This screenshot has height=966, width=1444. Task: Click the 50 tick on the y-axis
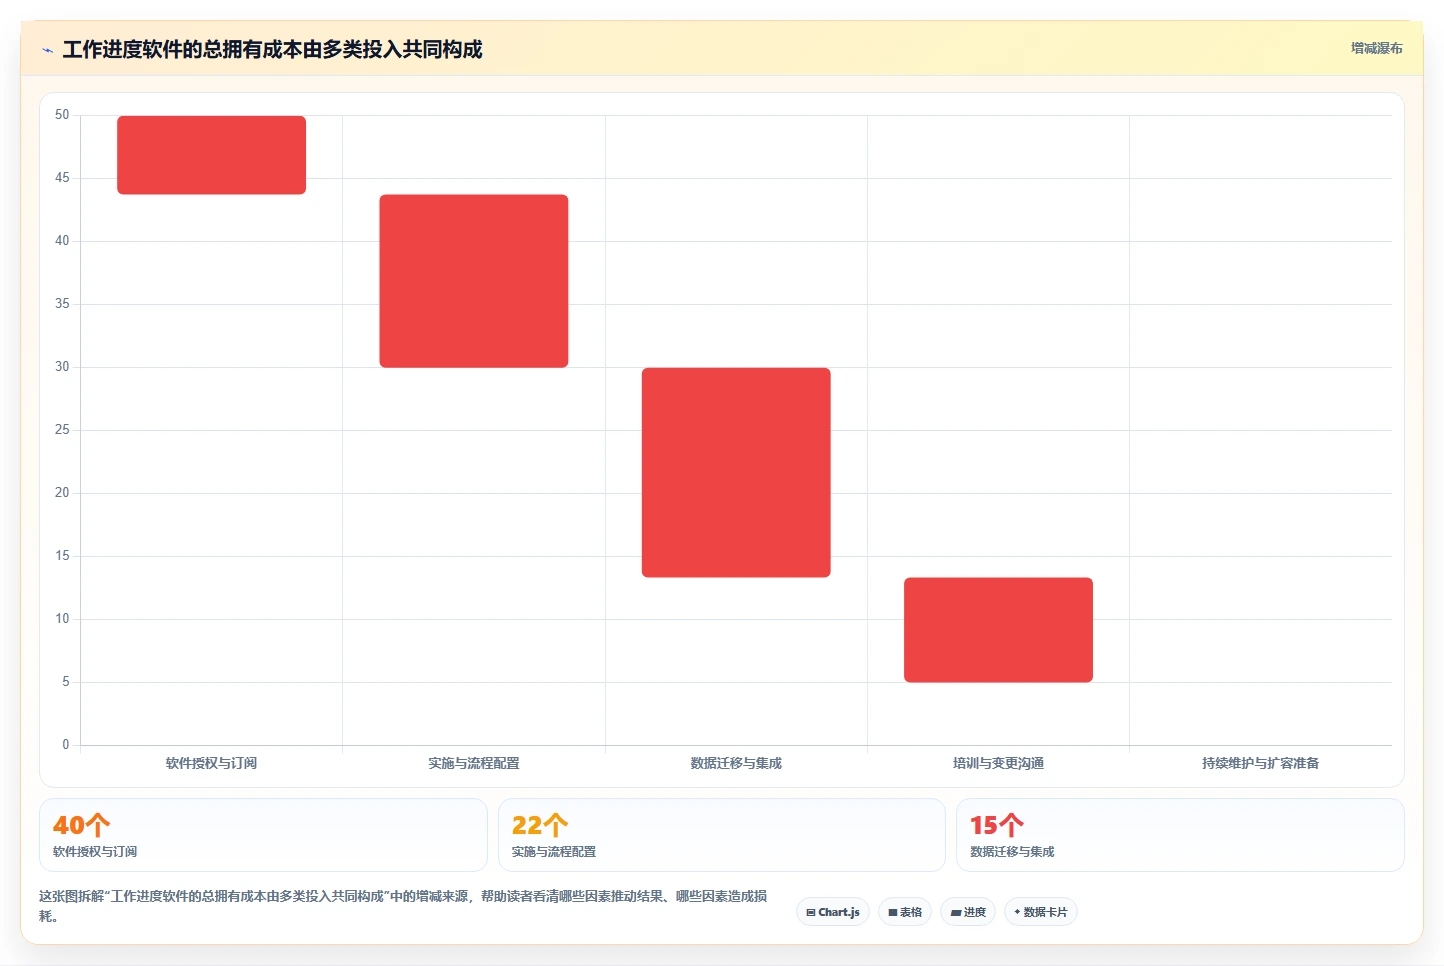pos(62,115)
